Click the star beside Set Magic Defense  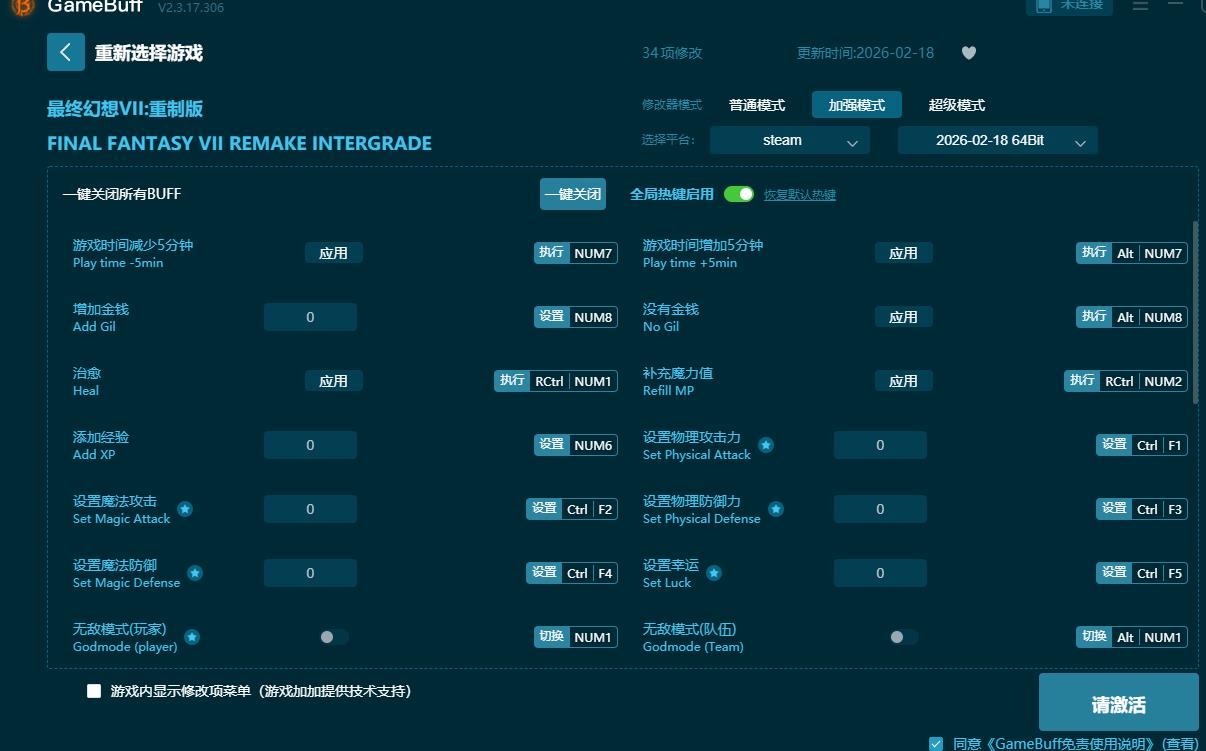pyautogui.click(x=196, y=572)
